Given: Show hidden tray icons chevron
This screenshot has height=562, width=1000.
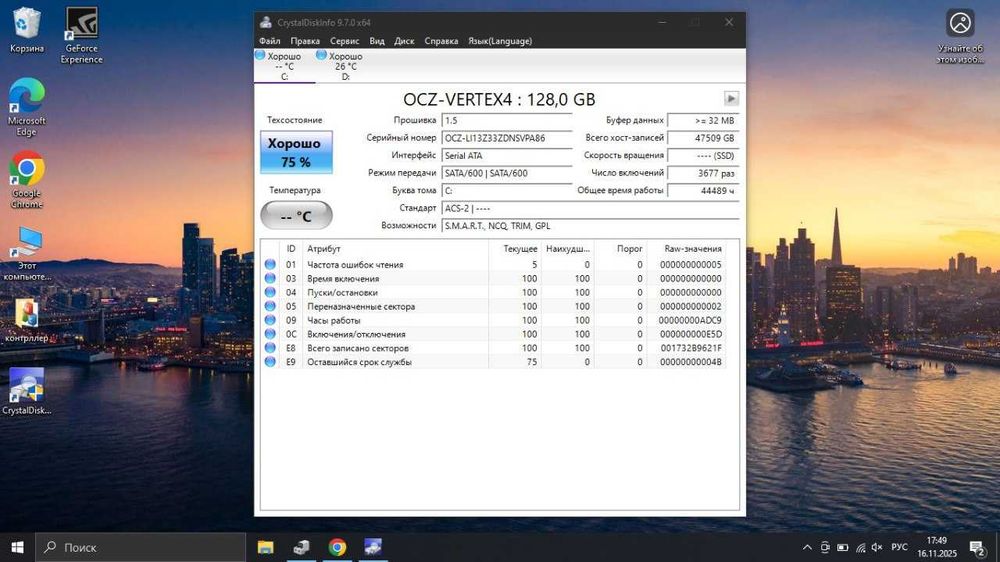Looking at the screenshot, I should point(807,547).
